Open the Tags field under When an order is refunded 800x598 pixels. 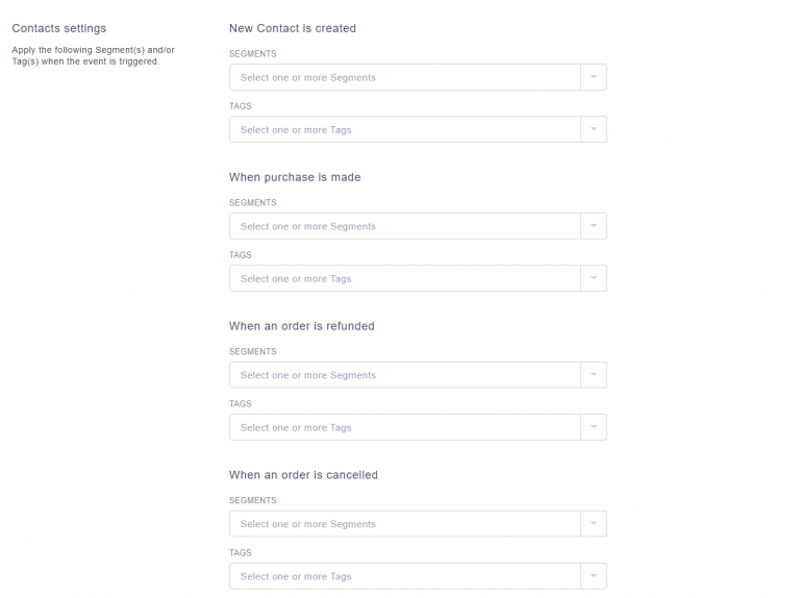418,428
